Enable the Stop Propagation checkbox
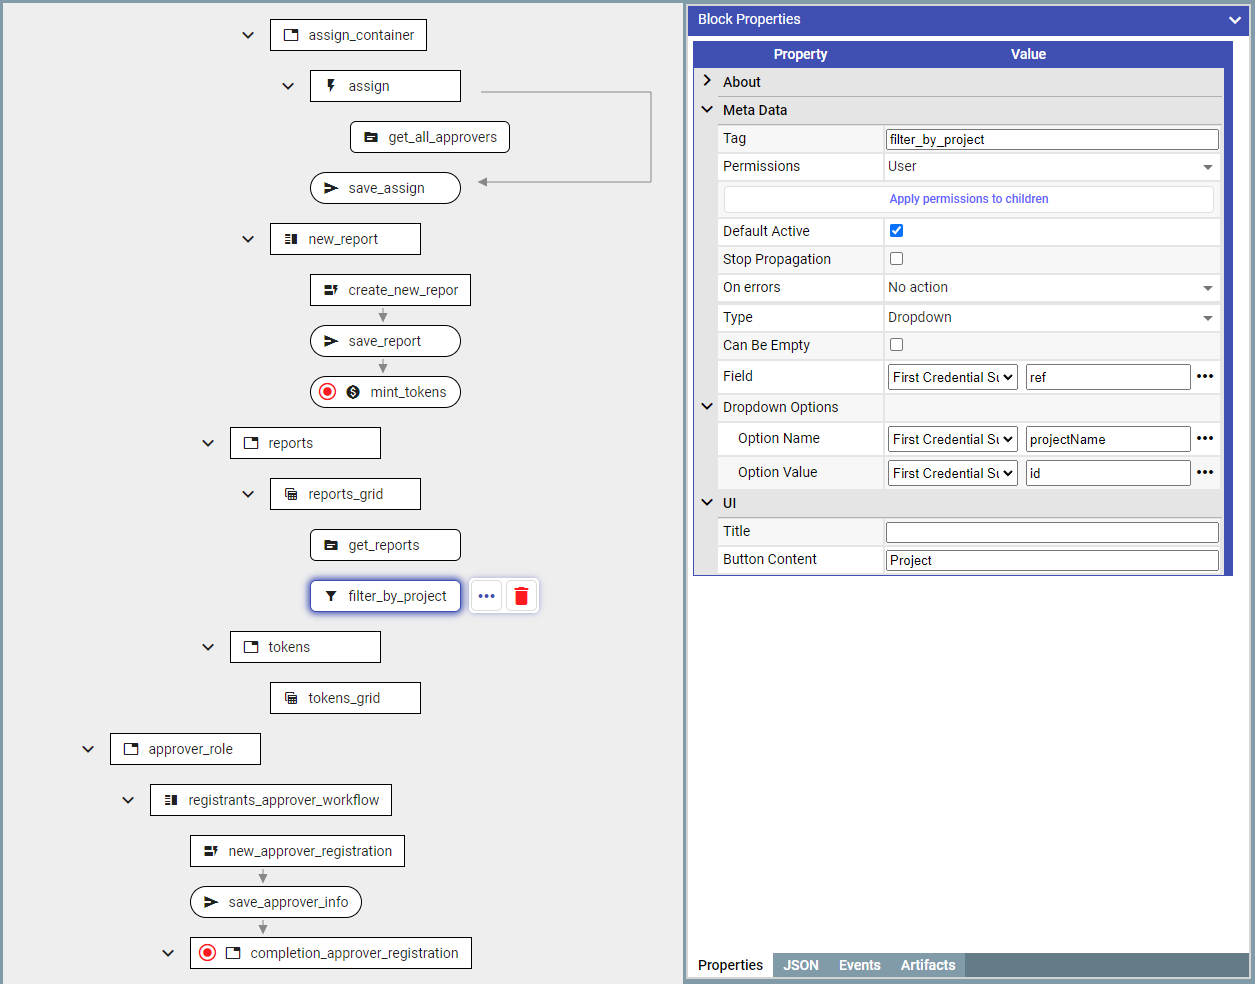 click(896, 259)
